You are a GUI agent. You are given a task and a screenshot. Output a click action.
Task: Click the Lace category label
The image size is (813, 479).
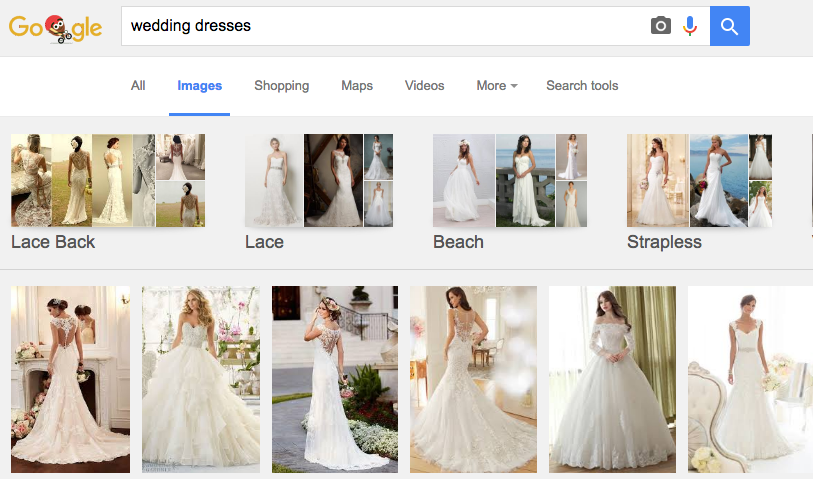point(264,242)
